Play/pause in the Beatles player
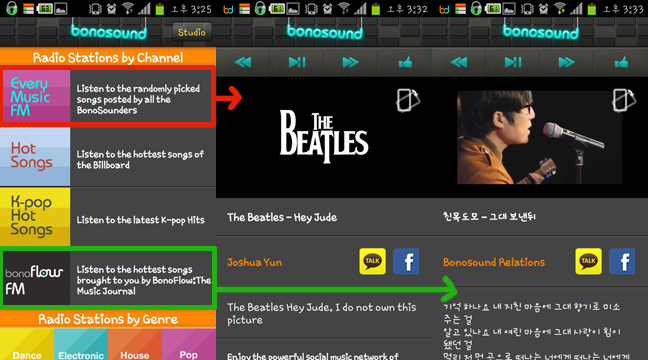This screenshot has height=360, width=648. [297, 62]
